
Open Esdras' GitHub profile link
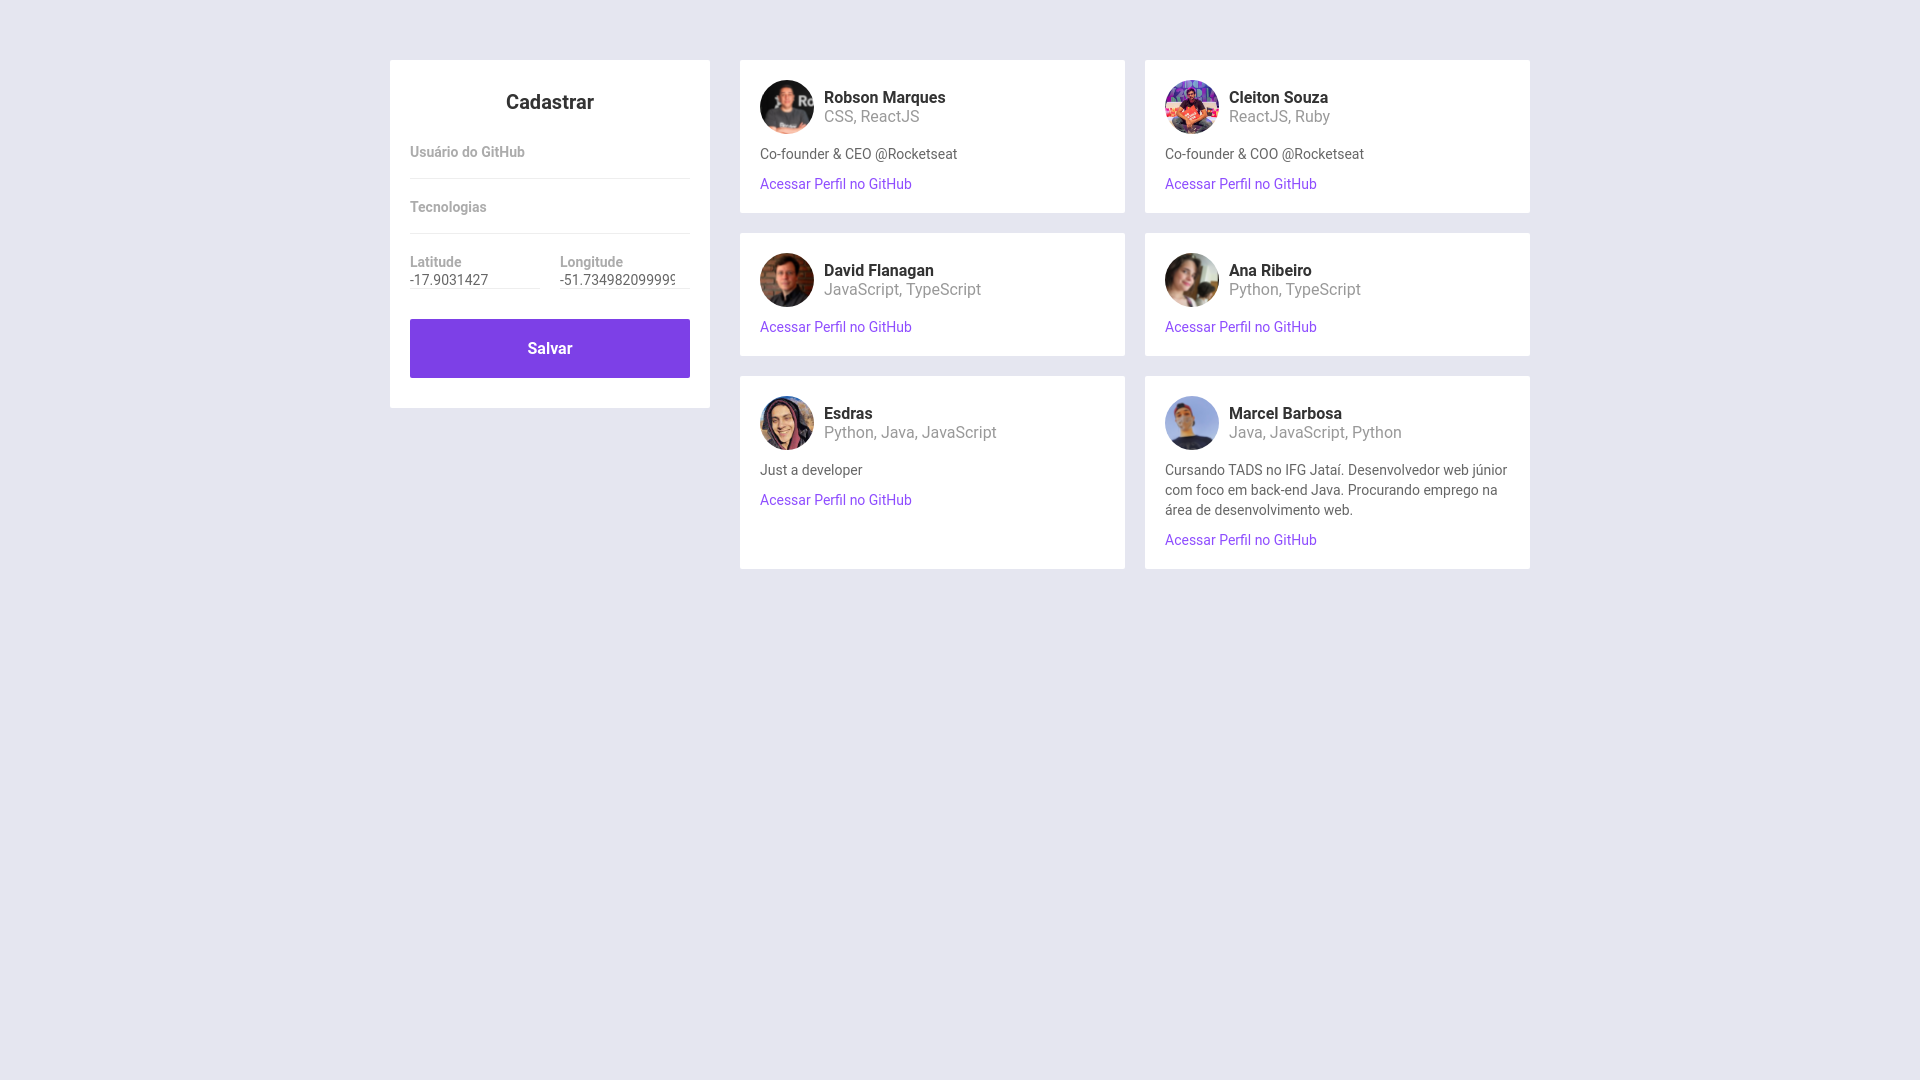[836, 500]
